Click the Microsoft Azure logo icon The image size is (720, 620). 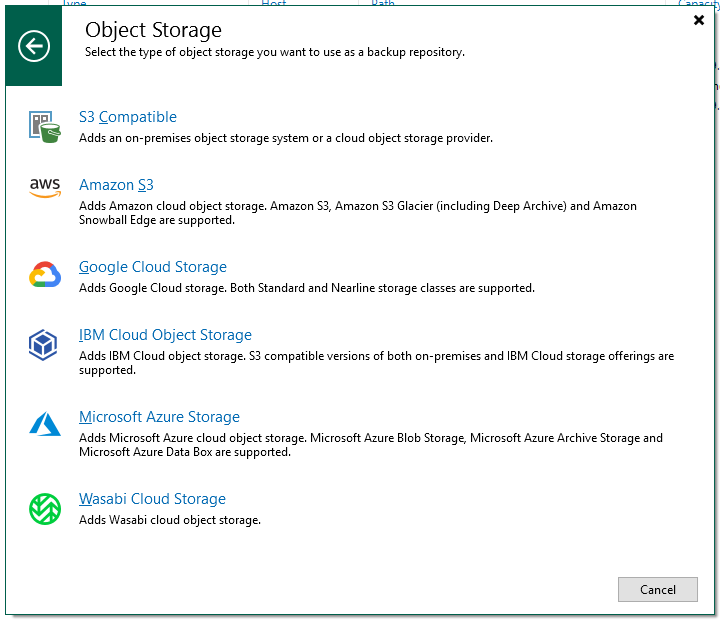click(x=45, y=424)
